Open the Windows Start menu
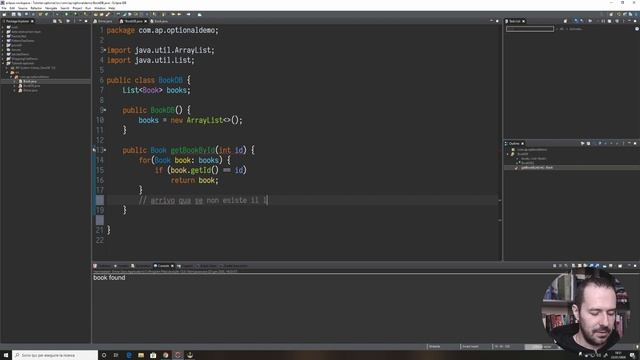Screen dimensions: 640x360 coord(6,355)
